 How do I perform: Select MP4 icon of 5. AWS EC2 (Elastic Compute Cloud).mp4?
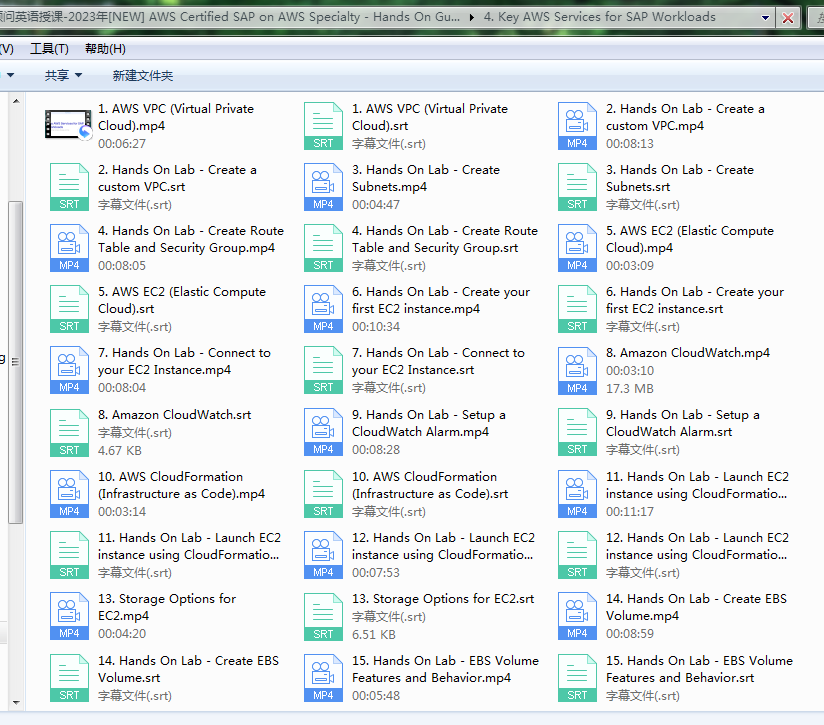577,248
